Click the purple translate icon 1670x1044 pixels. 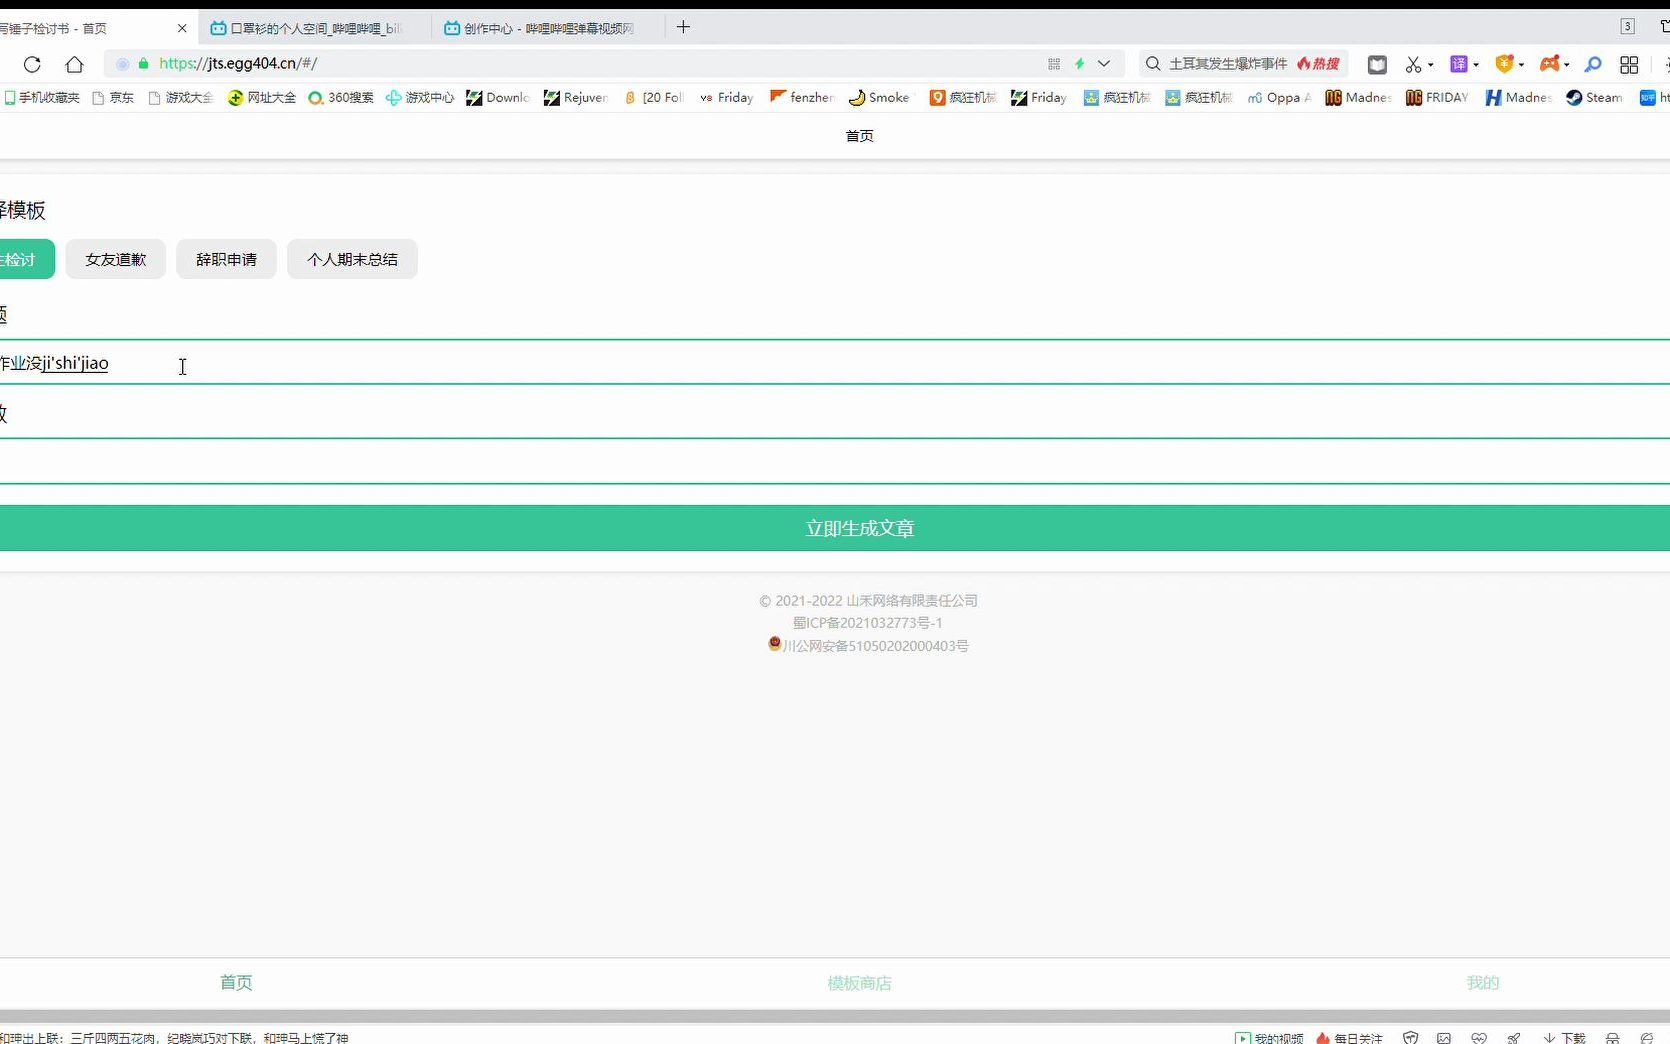(x=1459, y=64)
